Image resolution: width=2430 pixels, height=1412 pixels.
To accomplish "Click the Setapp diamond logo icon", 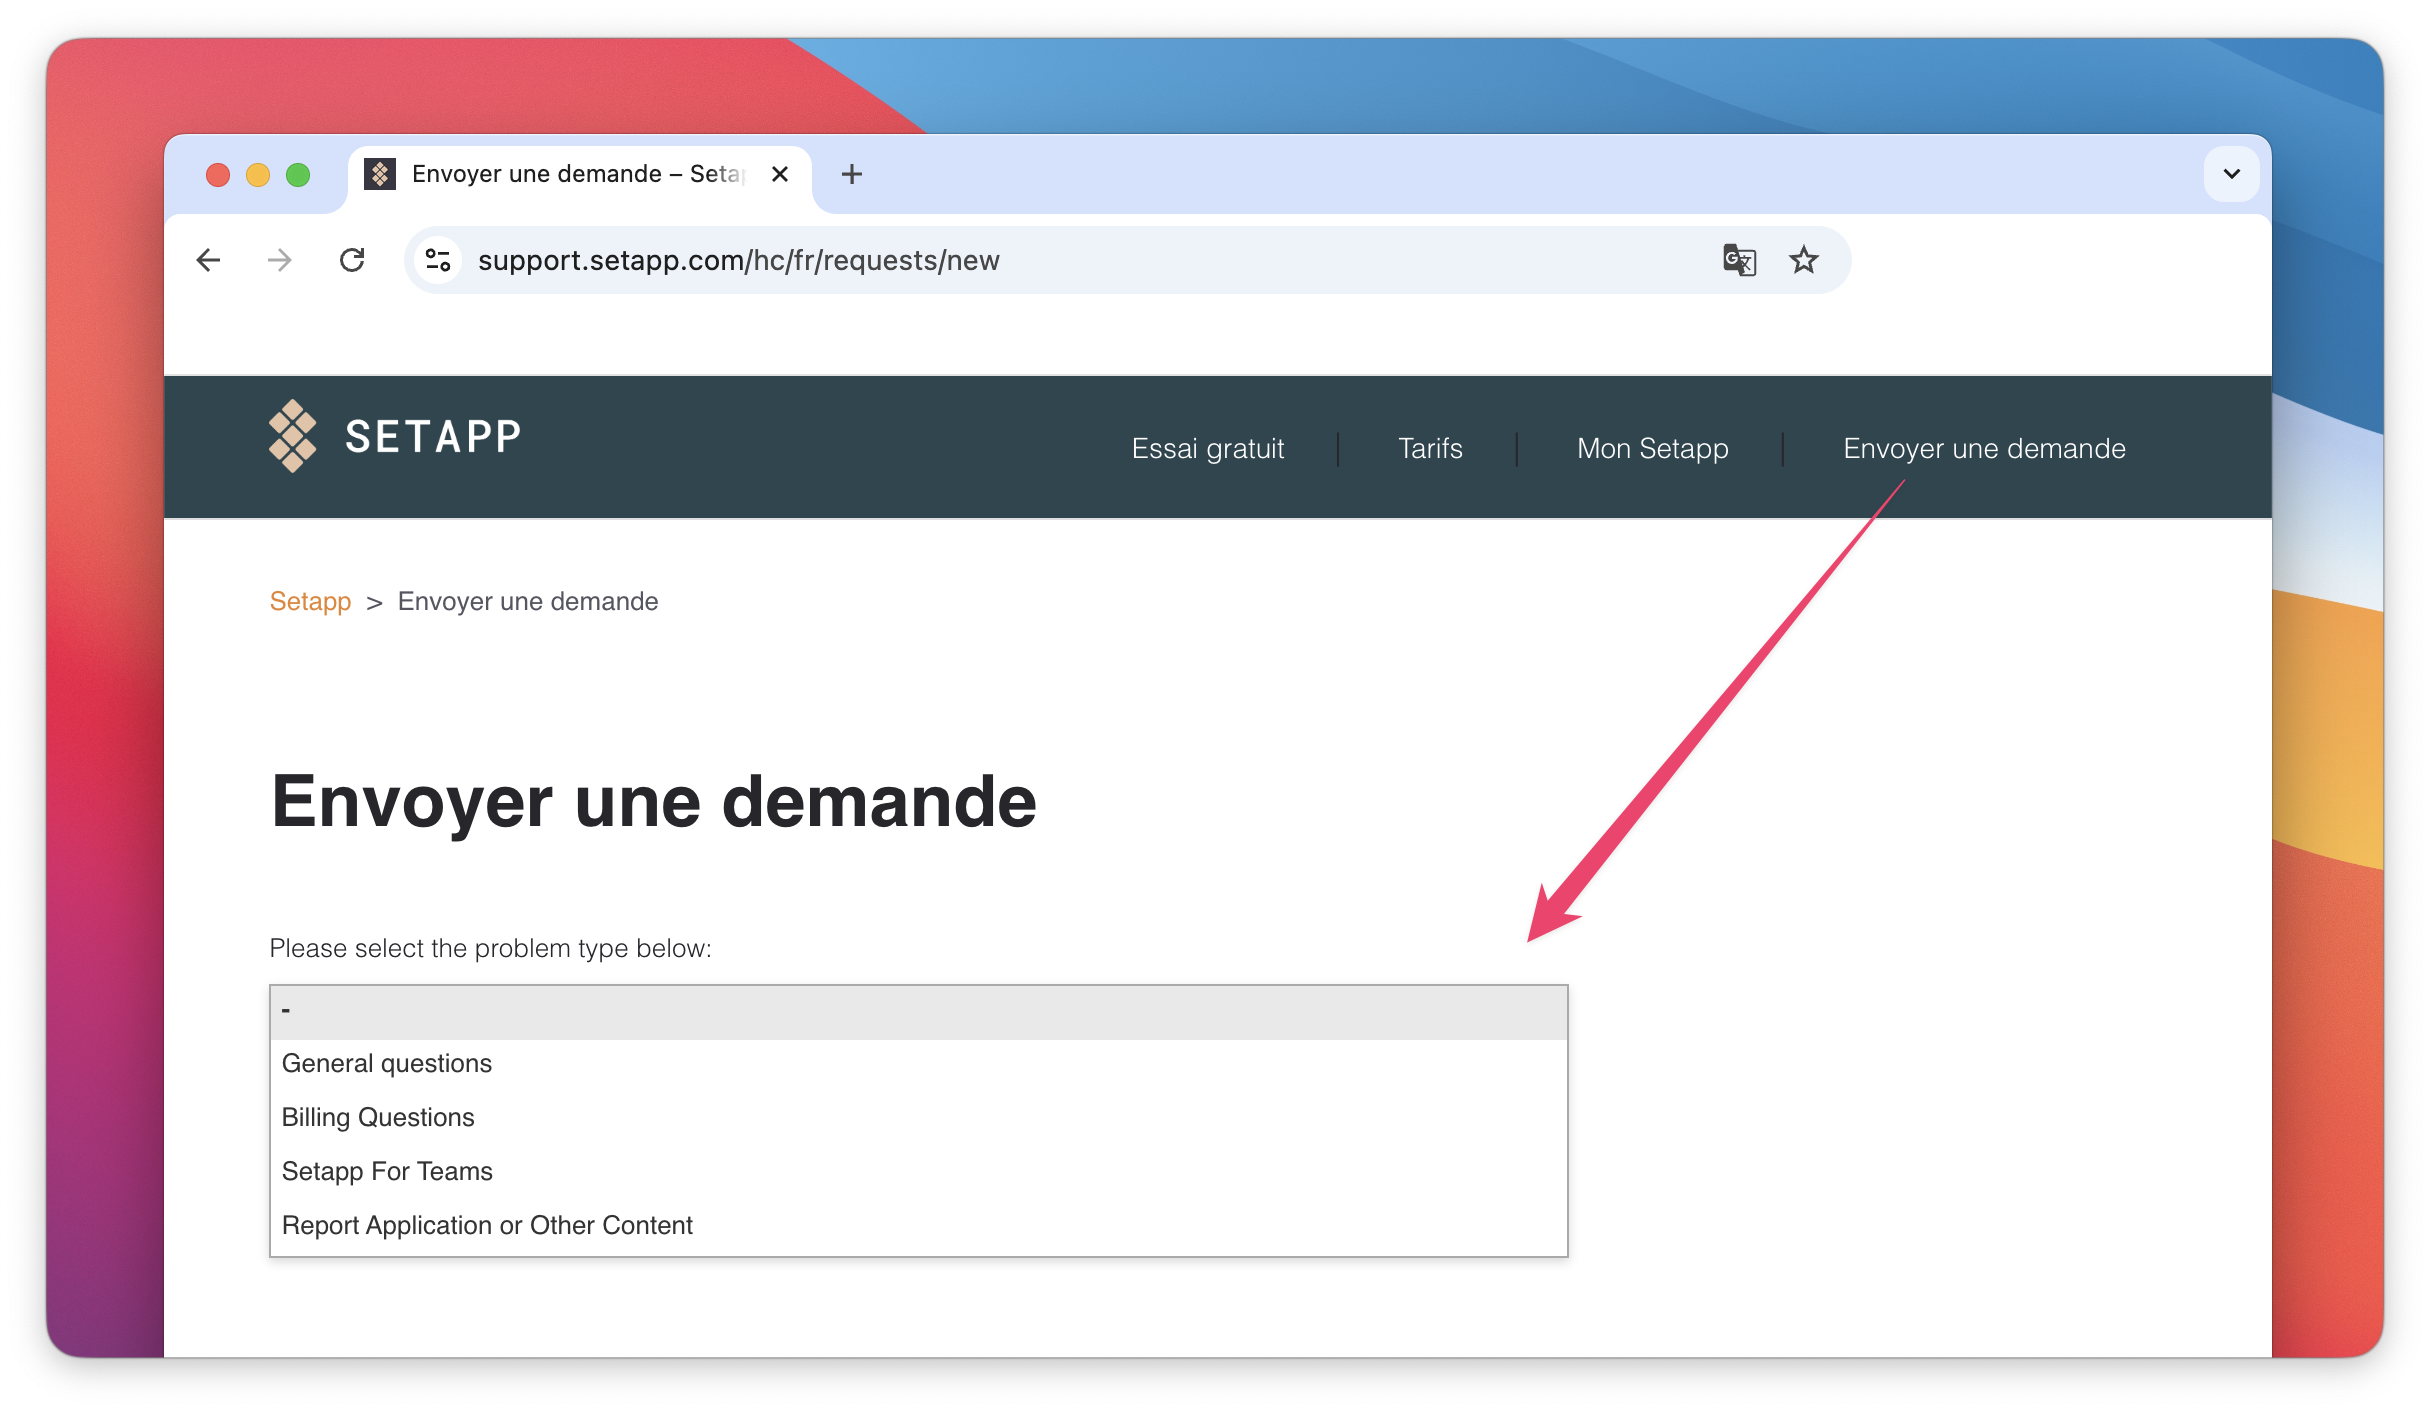I will pyautogui.click(x=293, y=436).
